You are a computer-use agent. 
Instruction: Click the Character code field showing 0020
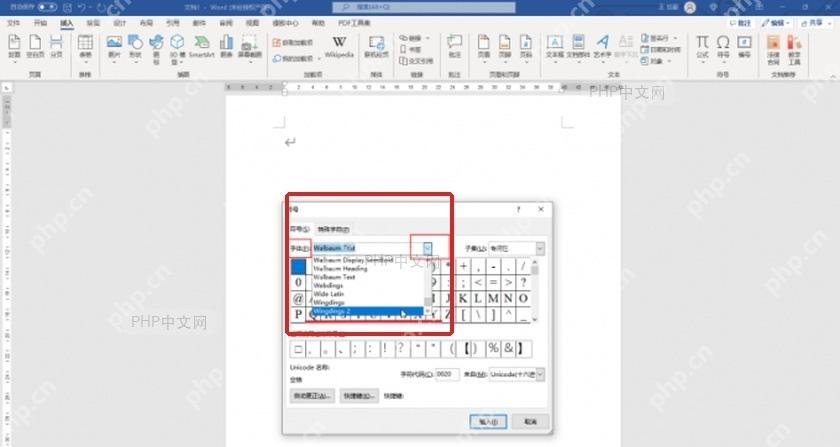point(447,374)
